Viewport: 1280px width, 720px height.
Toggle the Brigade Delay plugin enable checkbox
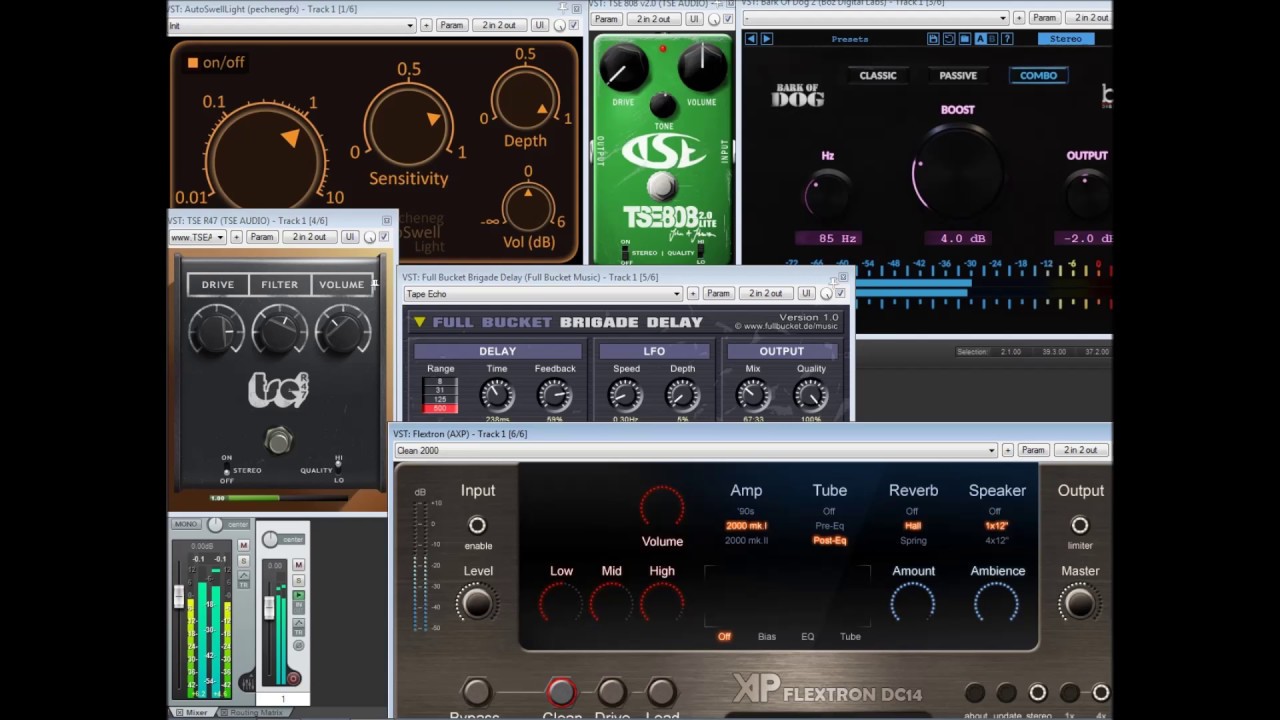point(840,294)
